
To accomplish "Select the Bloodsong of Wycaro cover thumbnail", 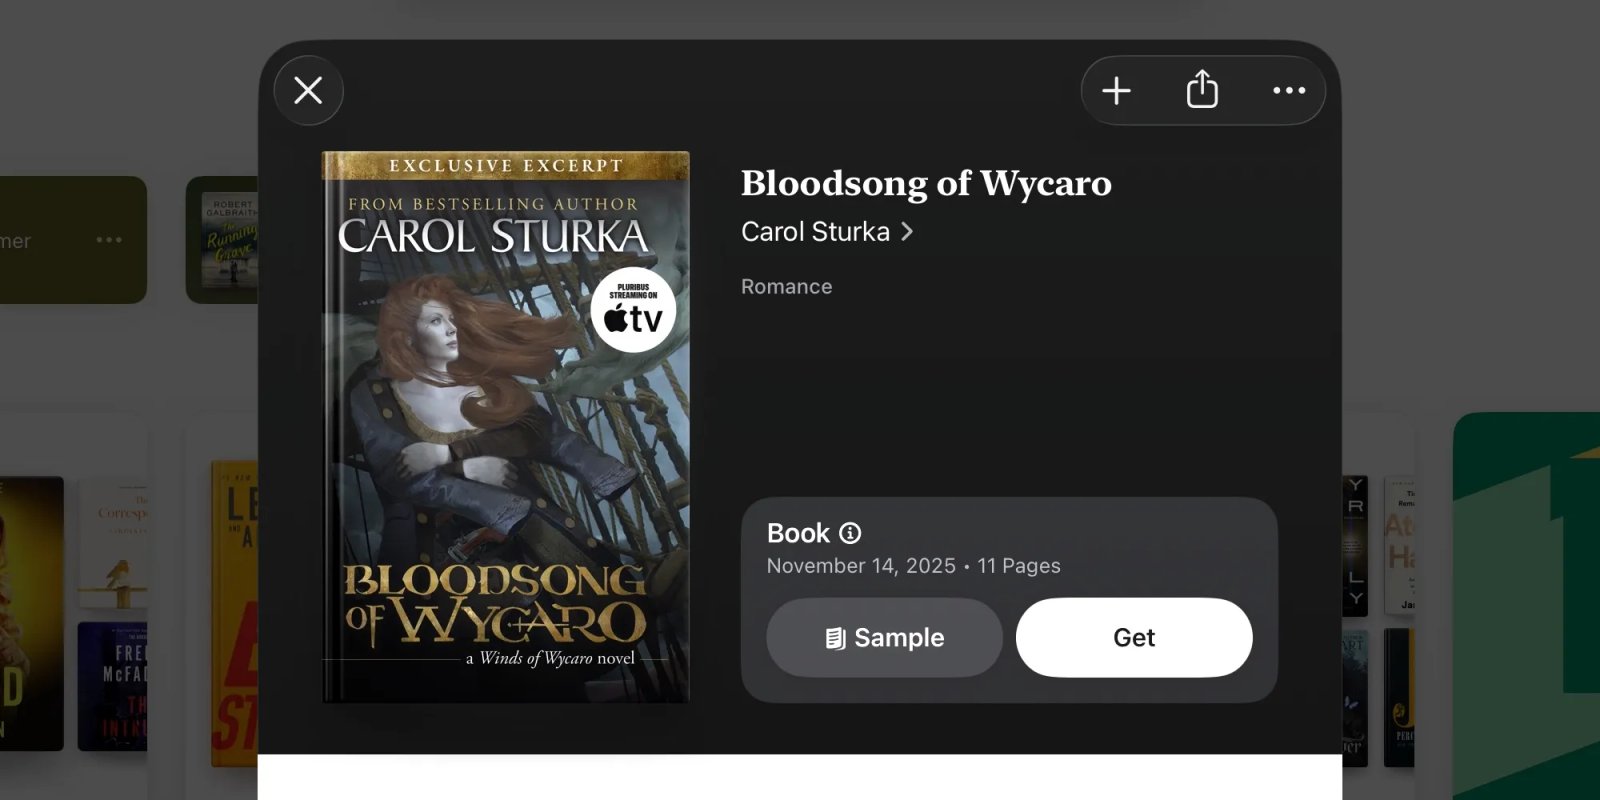I will [x=505, y=425].
